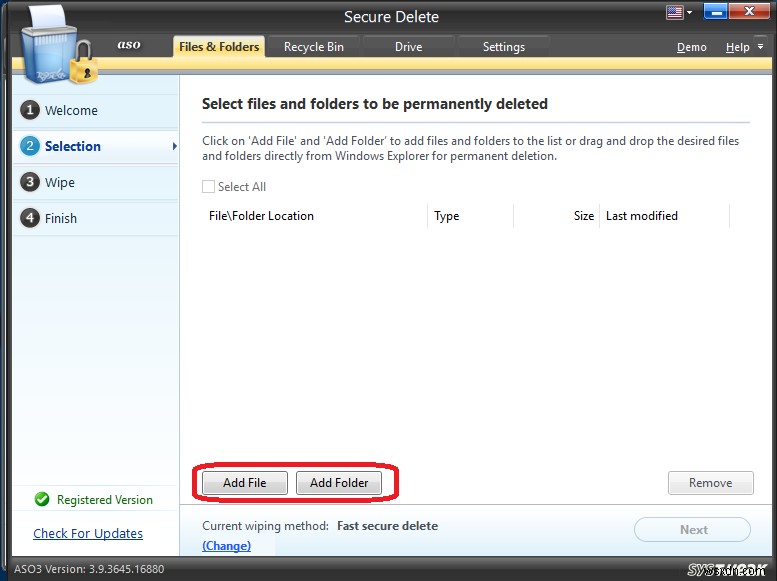Screen dimensions: 777x581
Task: Click the green Registered Version checkmark icon
Action: click(x=42, y=499)
